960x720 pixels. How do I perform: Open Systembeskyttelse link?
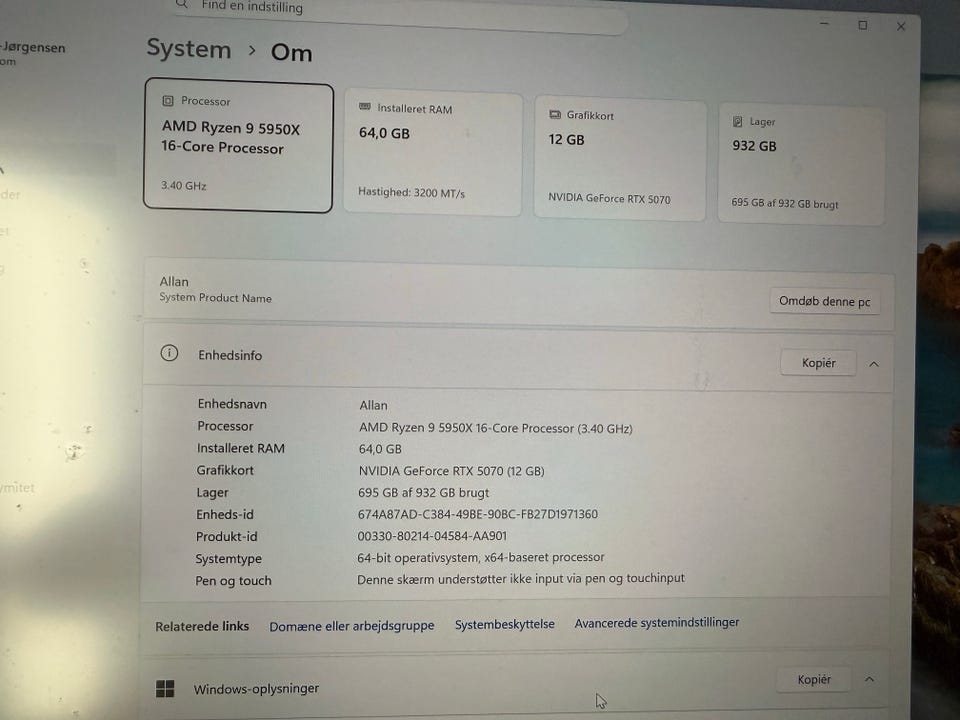pyautogui.click(x=504, y=624)
